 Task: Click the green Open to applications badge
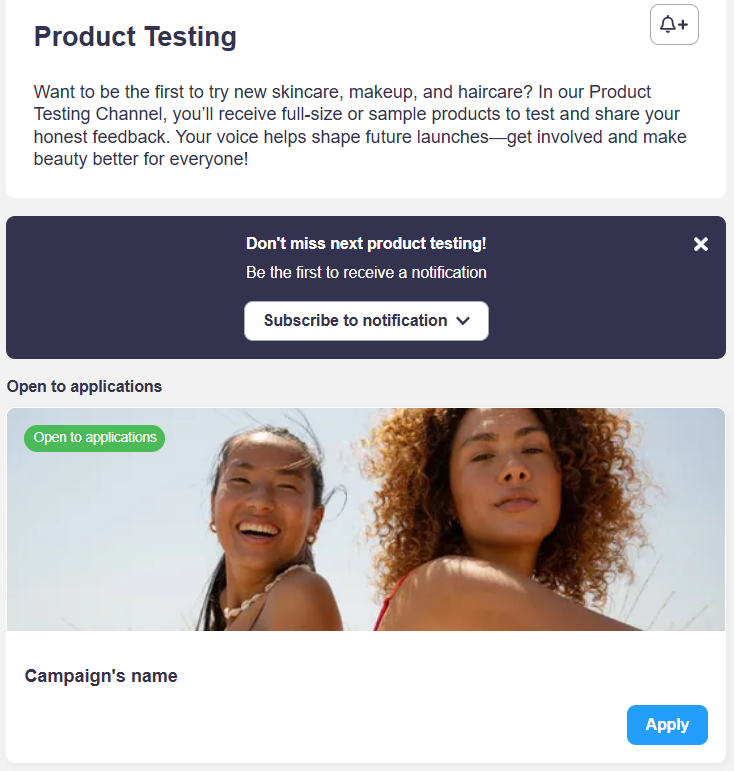95,438
